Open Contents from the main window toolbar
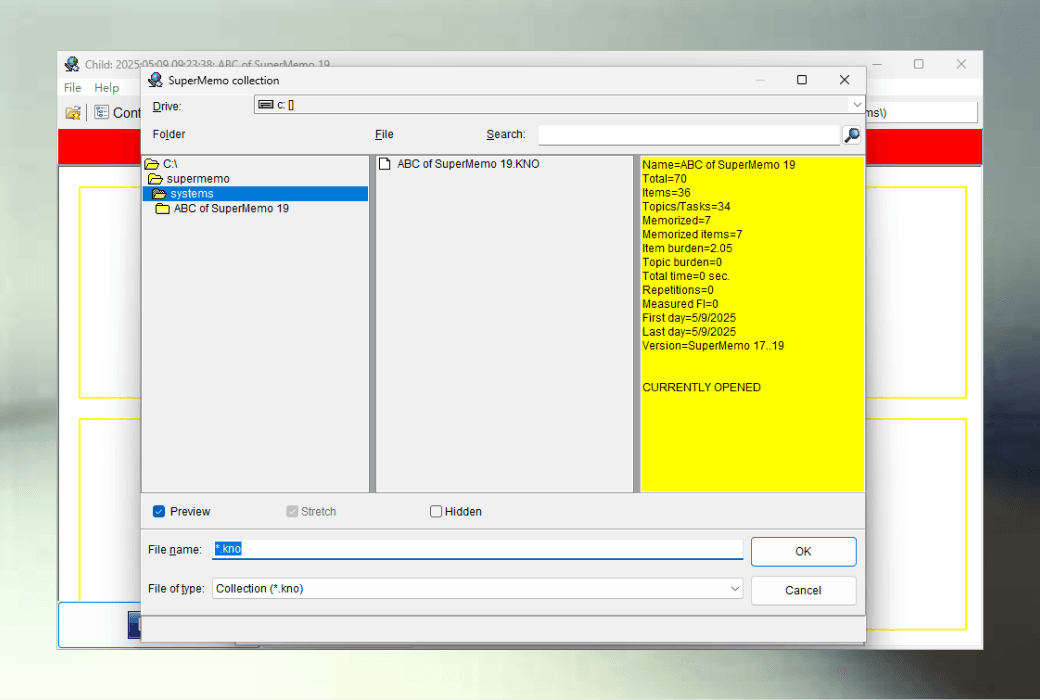Image resolution: width=1040 pixels, height=700 pixels. click(118, 113)
